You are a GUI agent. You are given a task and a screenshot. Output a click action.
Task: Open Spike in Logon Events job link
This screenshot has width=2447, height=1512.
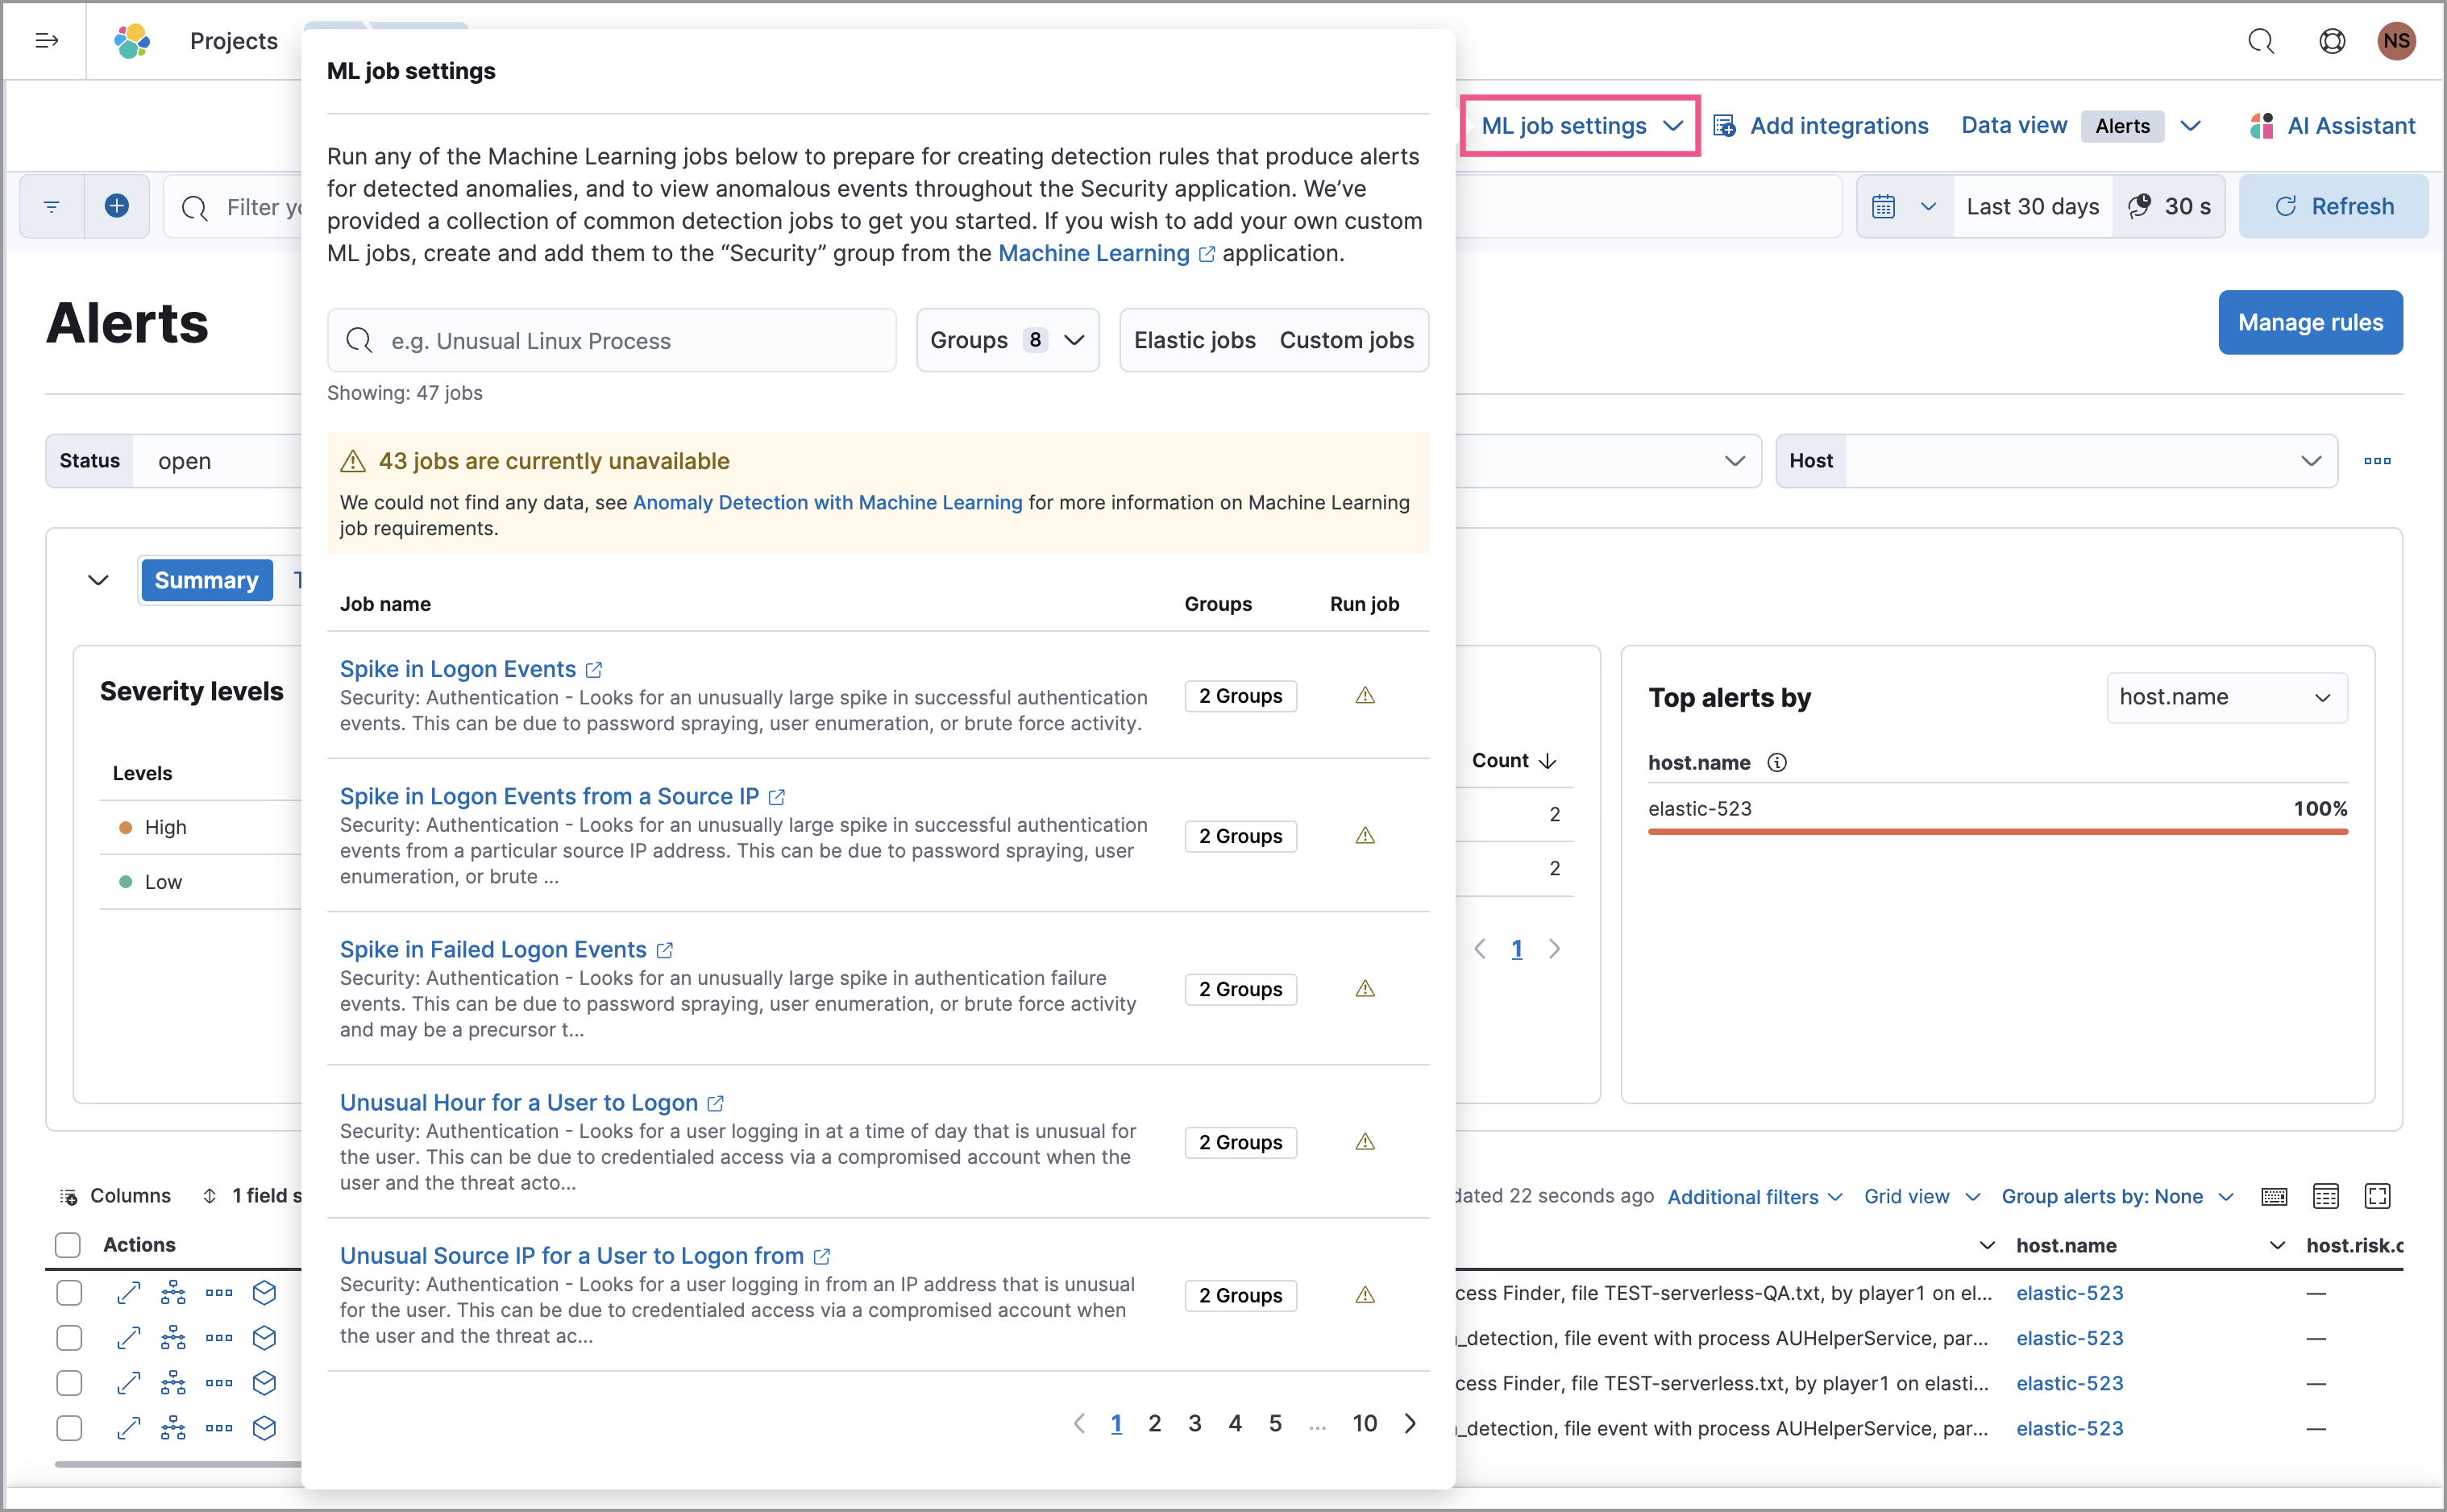(458, 669)
